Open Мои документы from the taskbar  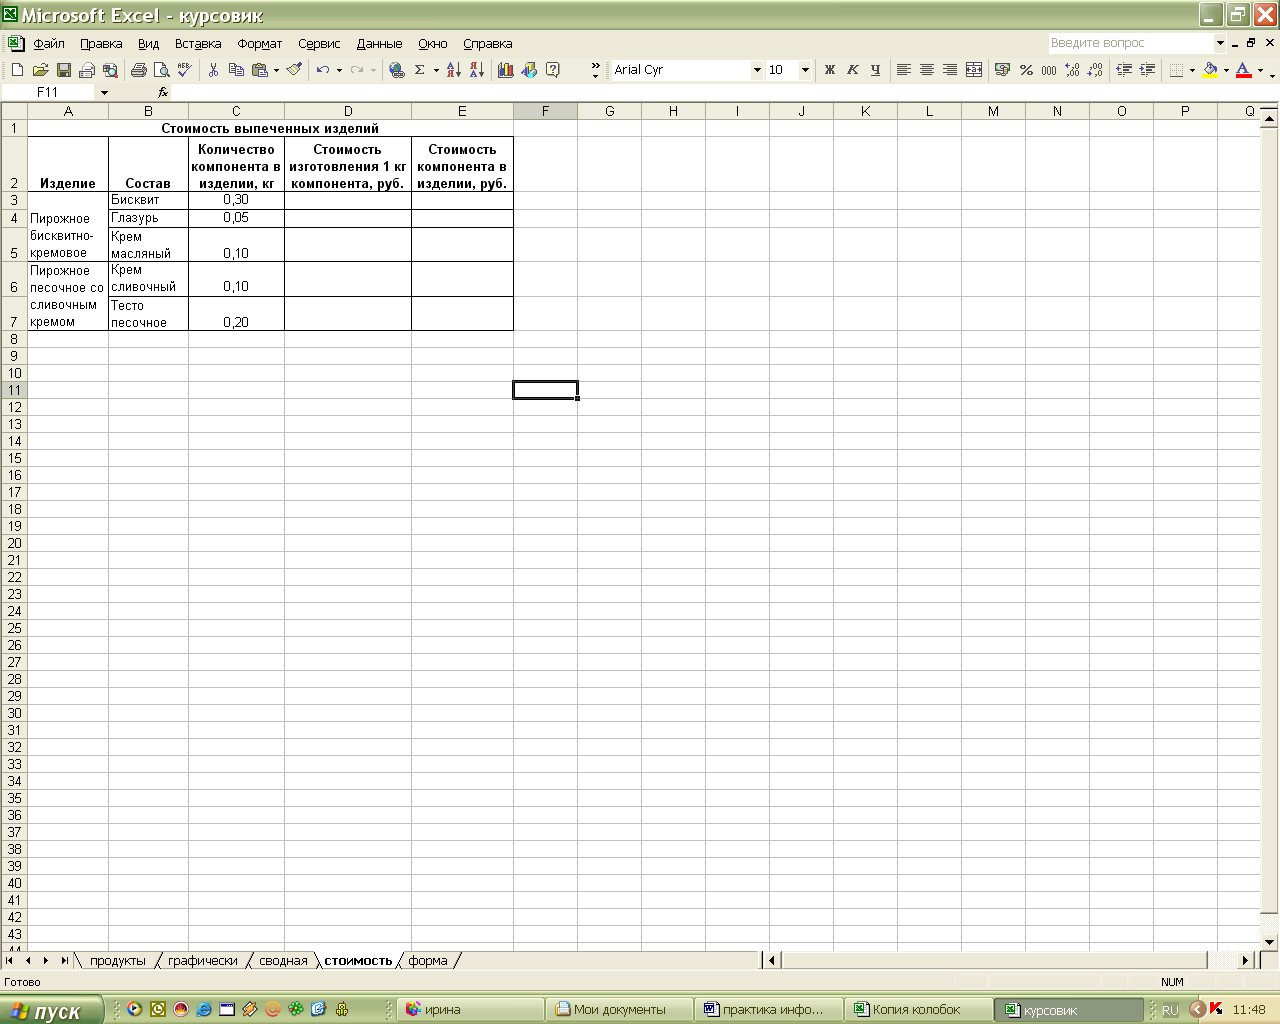tap(620, 1010)
